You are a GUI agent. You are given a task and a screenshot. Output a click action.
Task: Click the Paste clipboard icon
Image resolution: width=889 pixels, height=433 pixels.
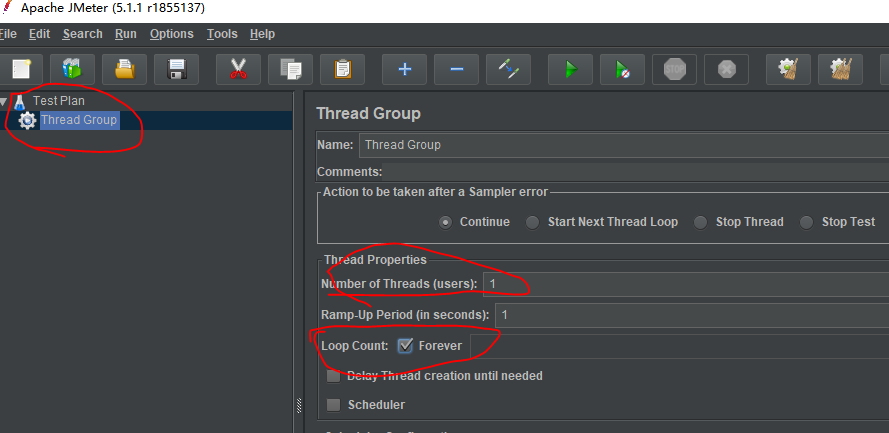(342, 70)
